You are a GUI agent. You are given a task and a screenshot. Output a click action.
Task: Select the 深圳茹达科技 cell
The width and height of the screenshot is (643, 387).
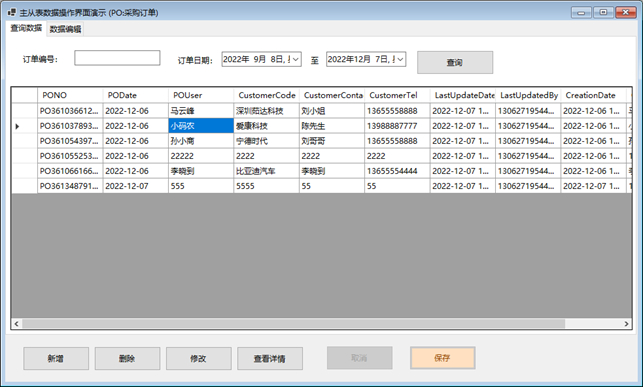tap(267, 111)
